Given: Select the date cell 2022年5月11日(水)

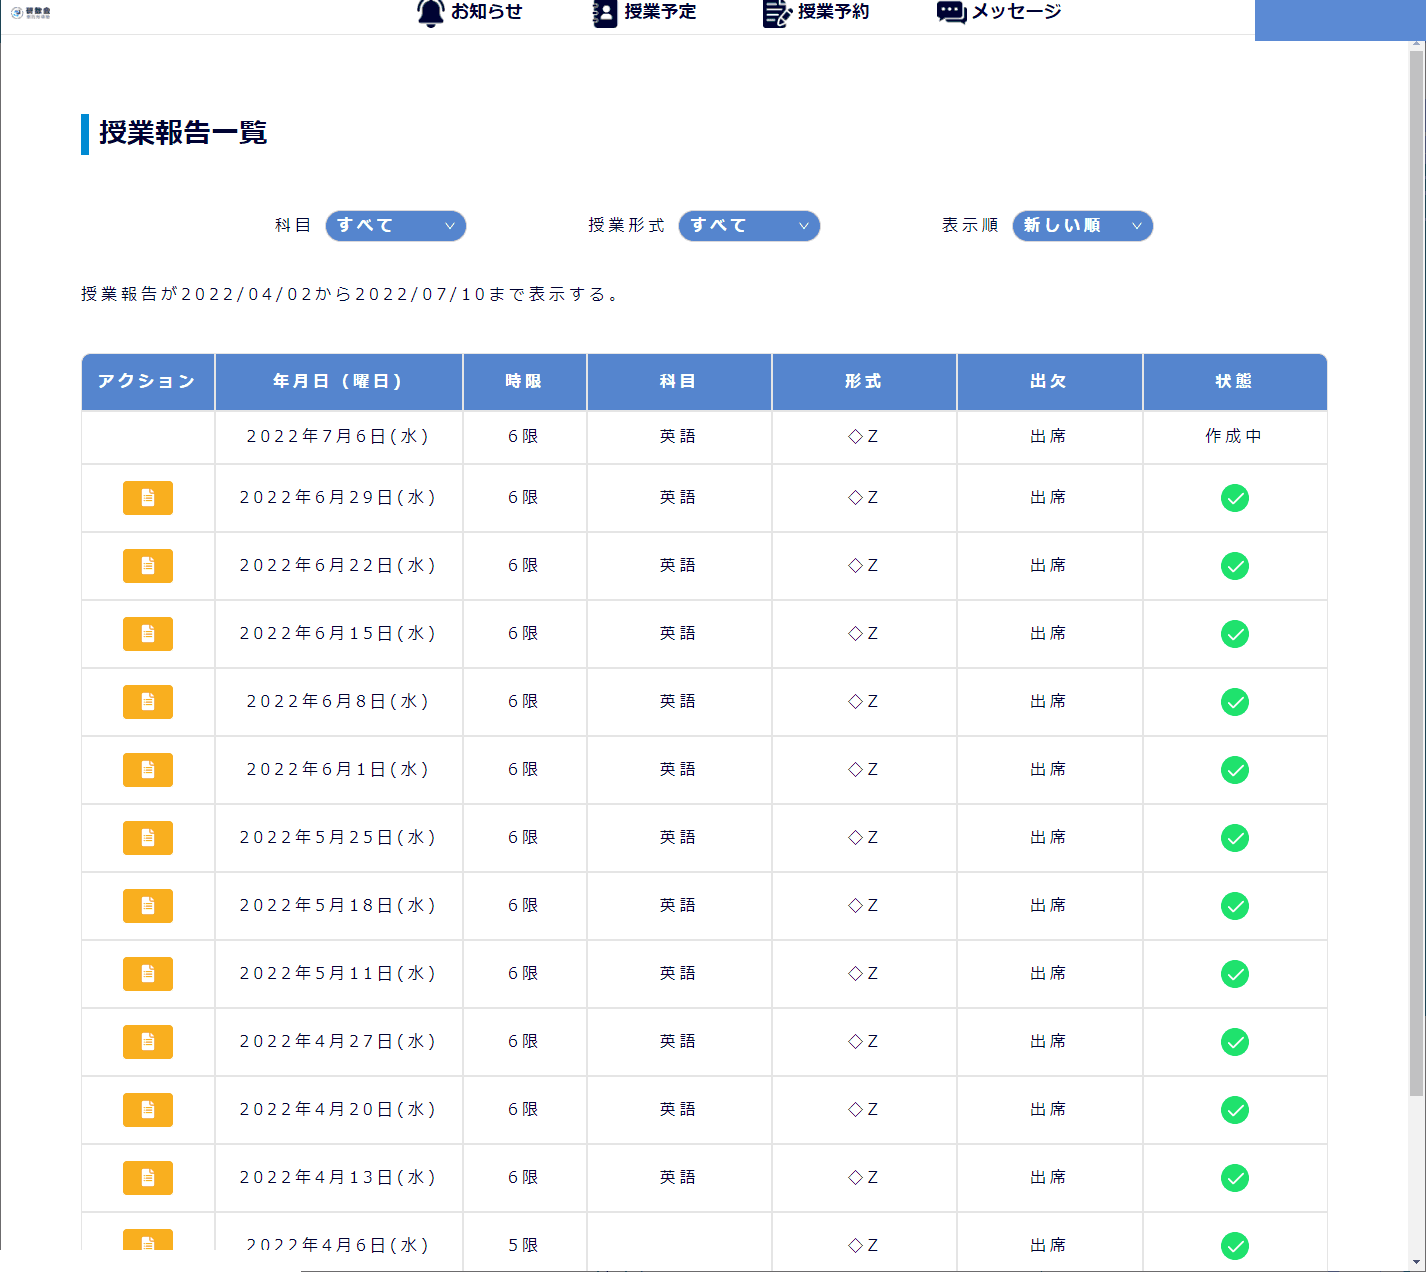Looking at the screenshot, I should click(x=338, y=974).
